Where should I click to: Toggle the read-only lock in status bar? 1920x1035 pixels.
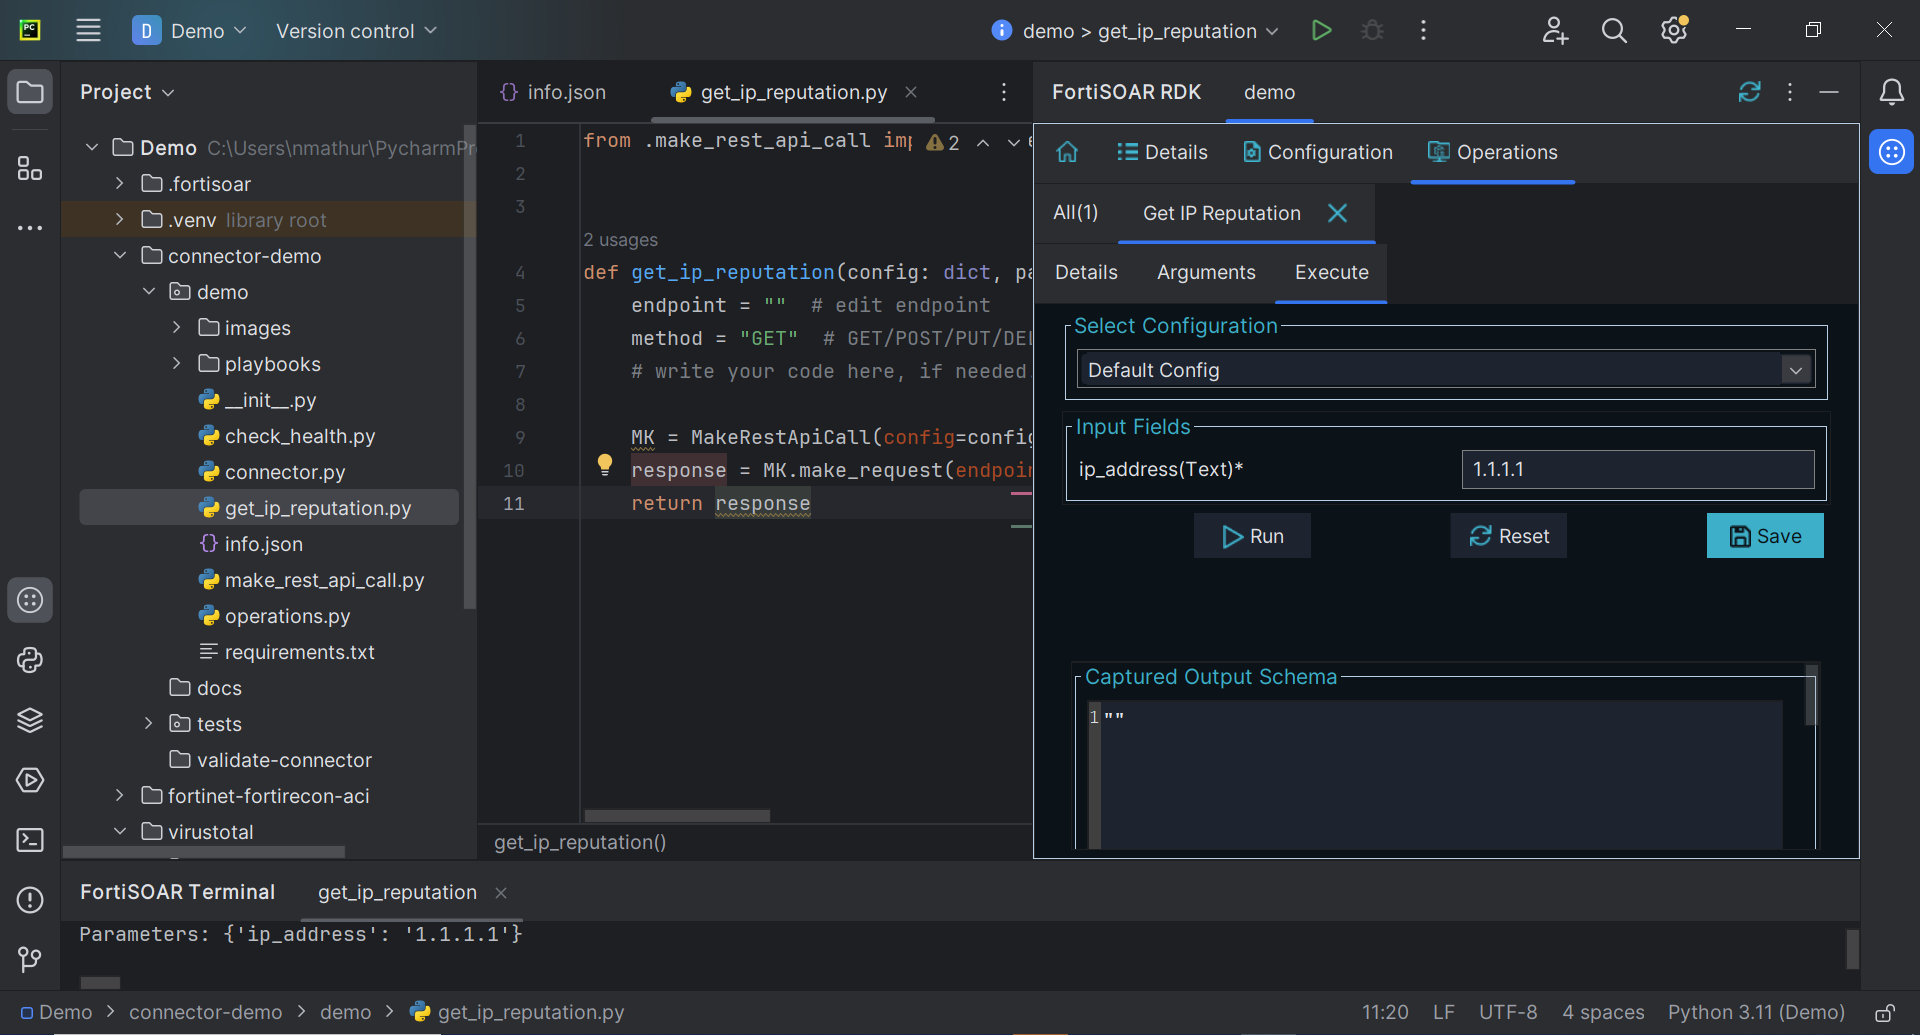pos(1884,1013)
